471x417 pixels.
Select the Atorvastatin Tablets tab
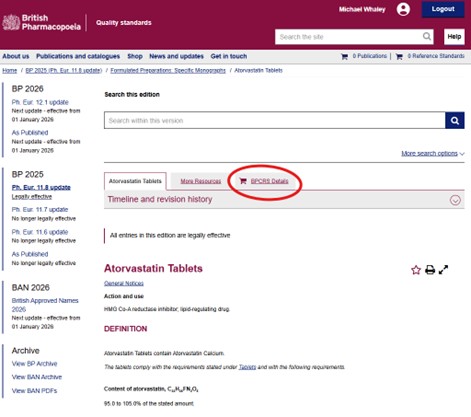click(135, 181)
